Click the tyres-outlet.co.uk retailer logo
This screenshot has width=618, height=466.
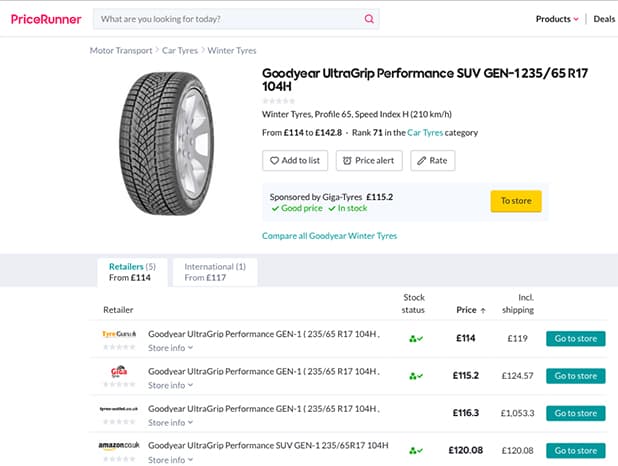tap(118, 408)
